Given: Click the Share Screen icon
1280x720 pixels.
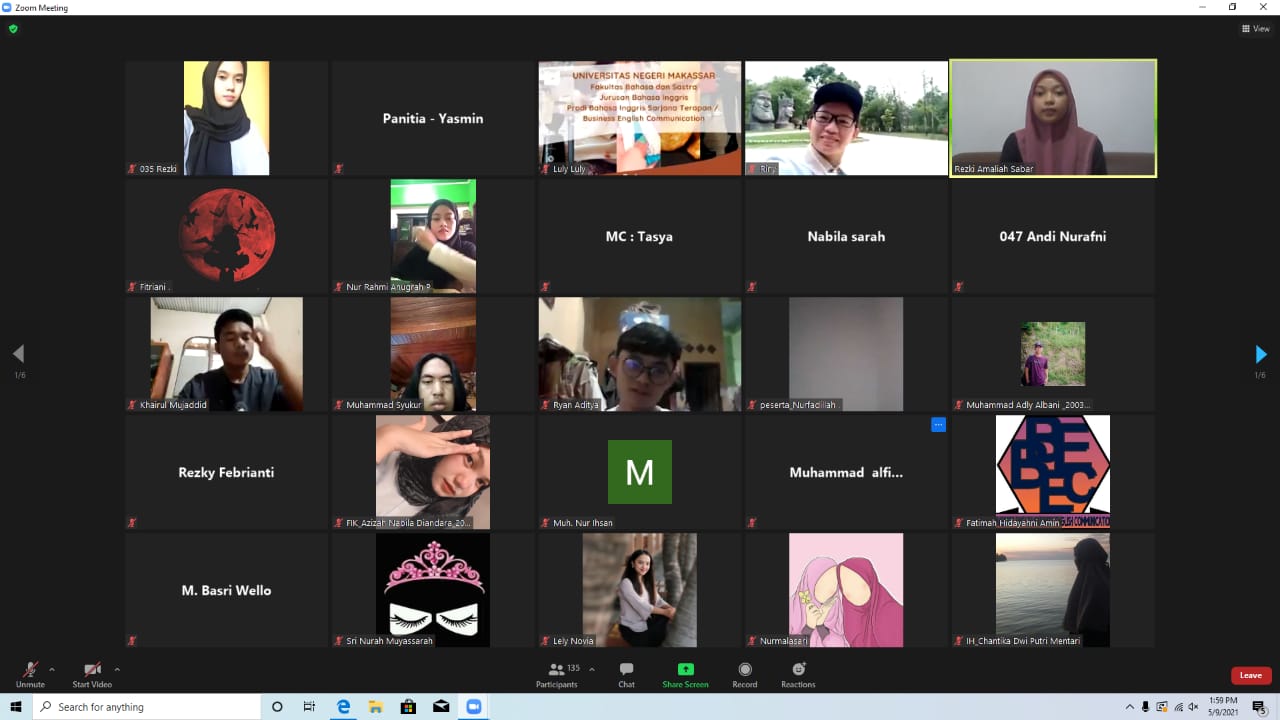Looking at the screenshot, I should click(685, 674).
